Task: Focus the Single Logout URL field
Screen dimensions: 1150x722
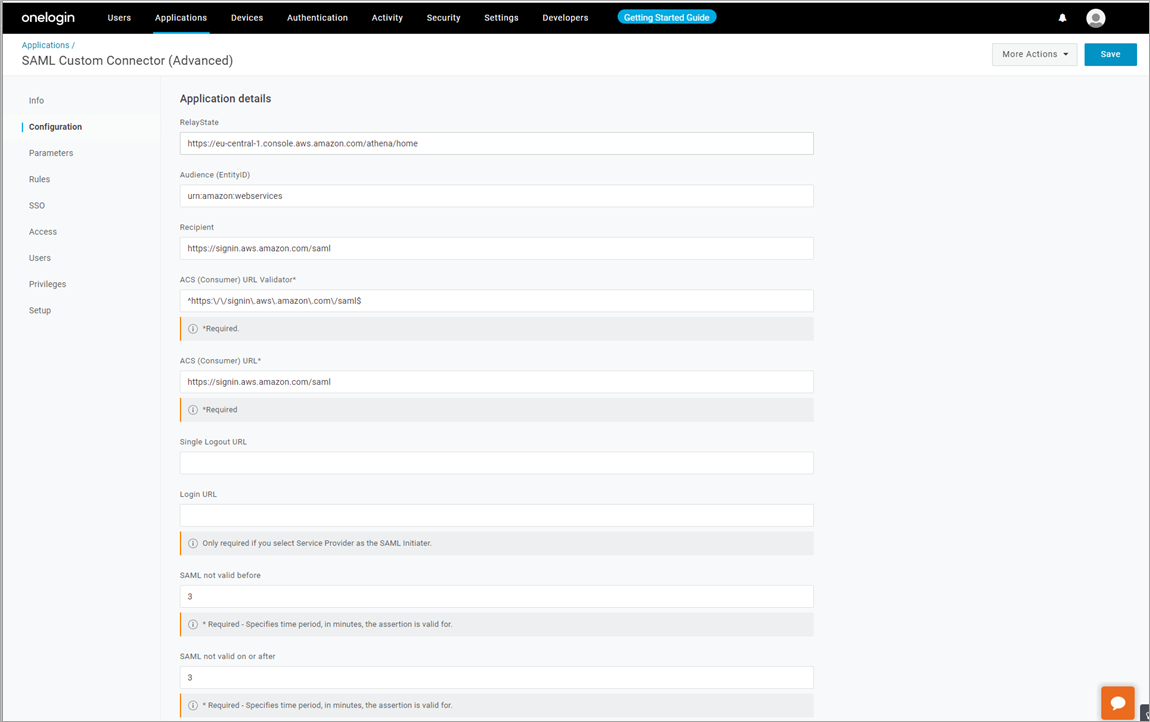Action: coord(497,463)
